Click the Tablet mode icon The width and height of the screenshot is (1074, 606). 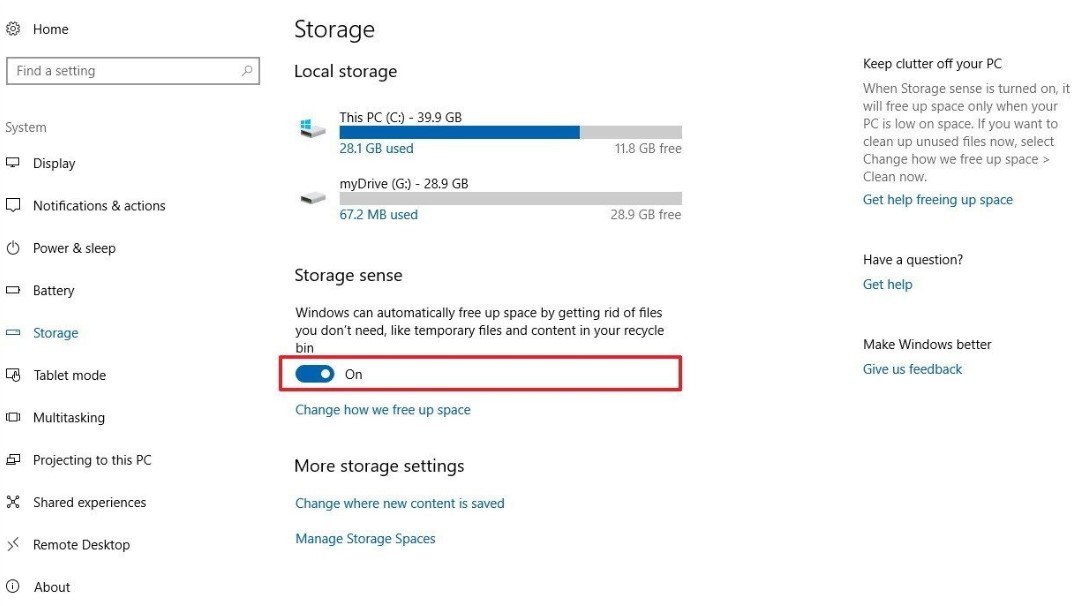click(x=13, y=375)
